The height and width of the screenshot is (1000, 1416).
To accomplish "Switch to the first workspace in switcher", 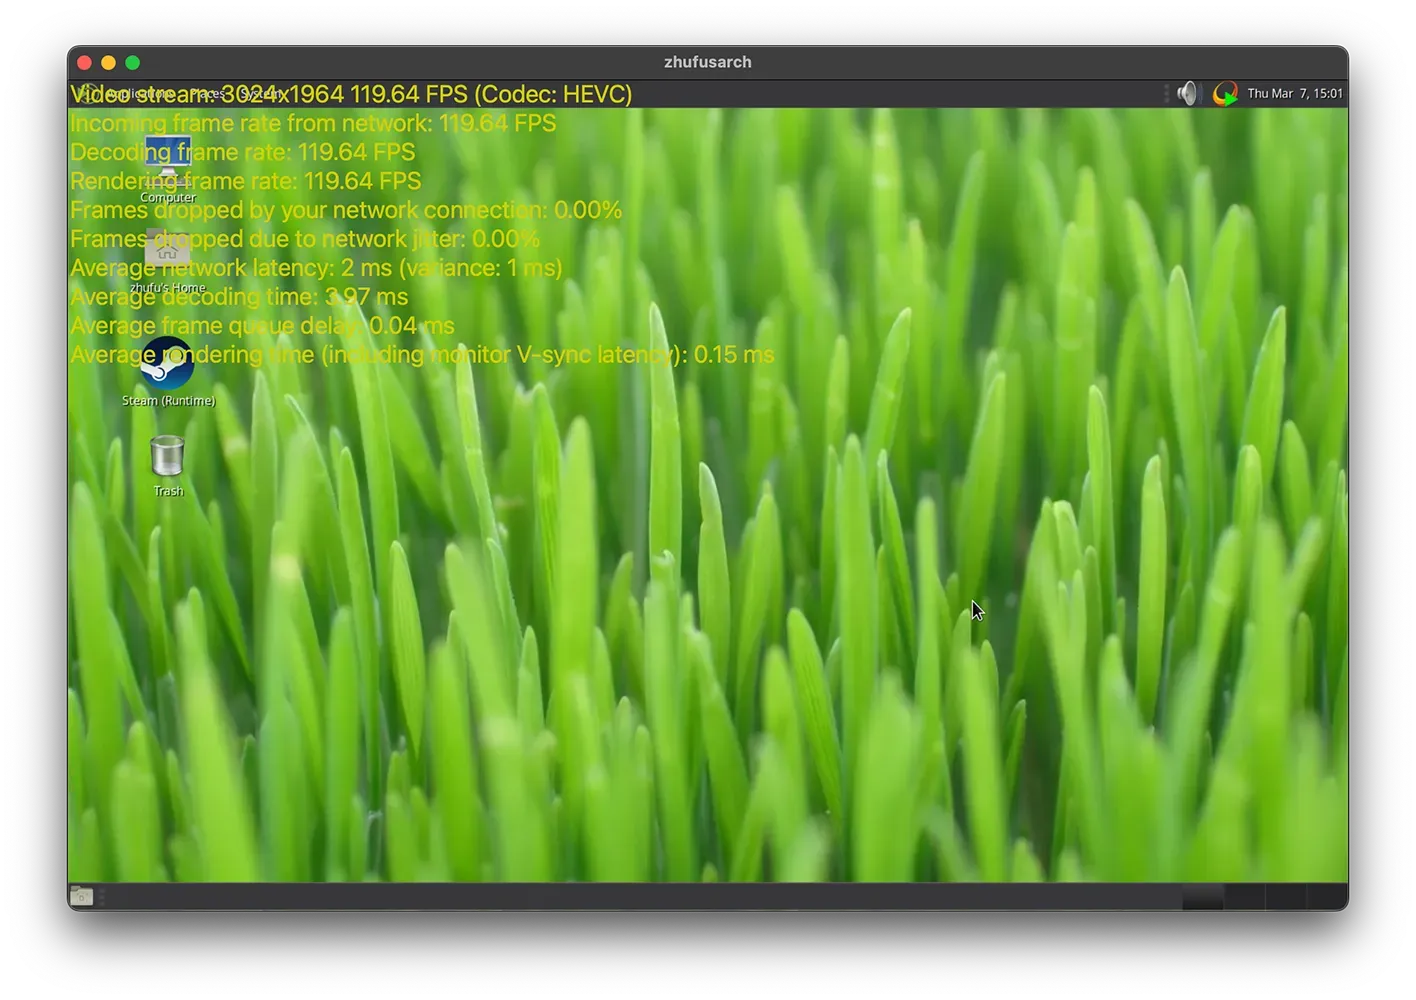I will pyautogui.click(x=1203, y=897).
